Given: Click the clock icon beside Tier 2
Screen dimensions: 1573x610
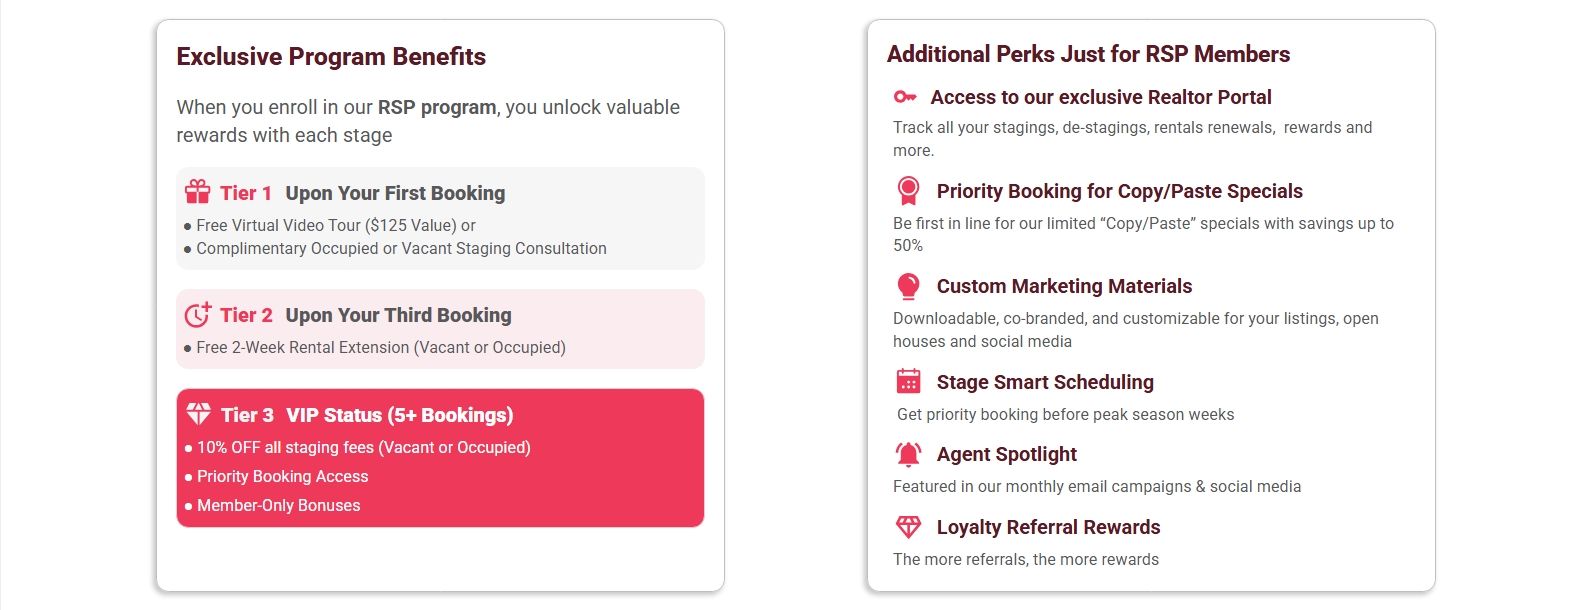Looking at the screenshot, I should 197,314.
